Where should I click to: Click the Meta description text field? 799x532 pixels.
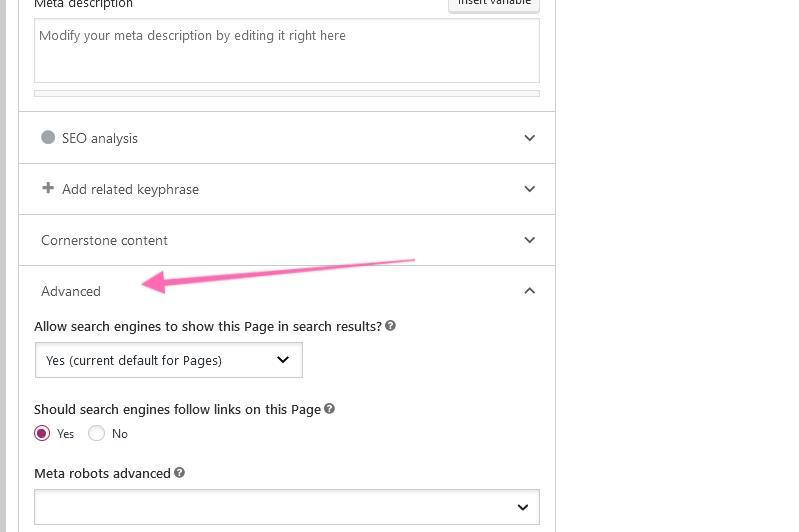(286, 51)
